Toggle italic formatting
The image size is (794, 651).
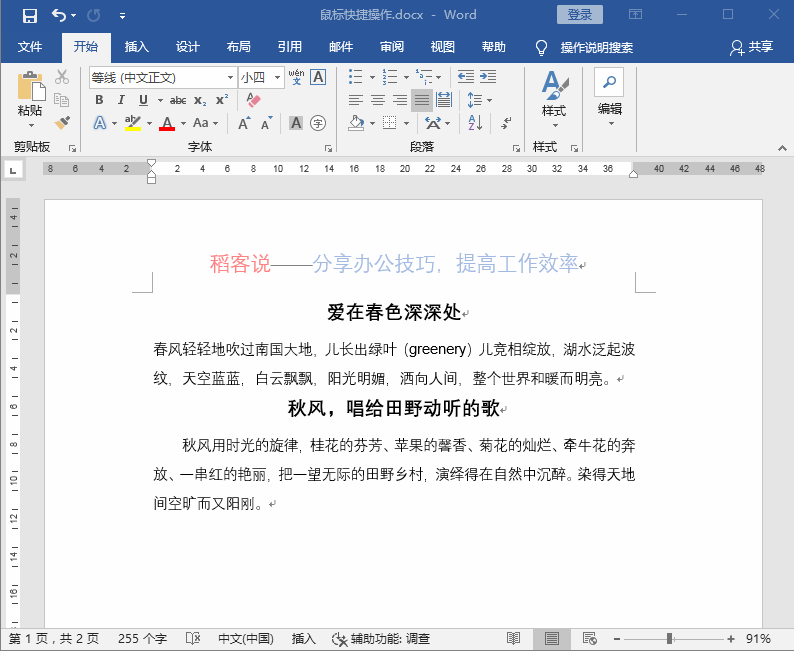(121, 100)
